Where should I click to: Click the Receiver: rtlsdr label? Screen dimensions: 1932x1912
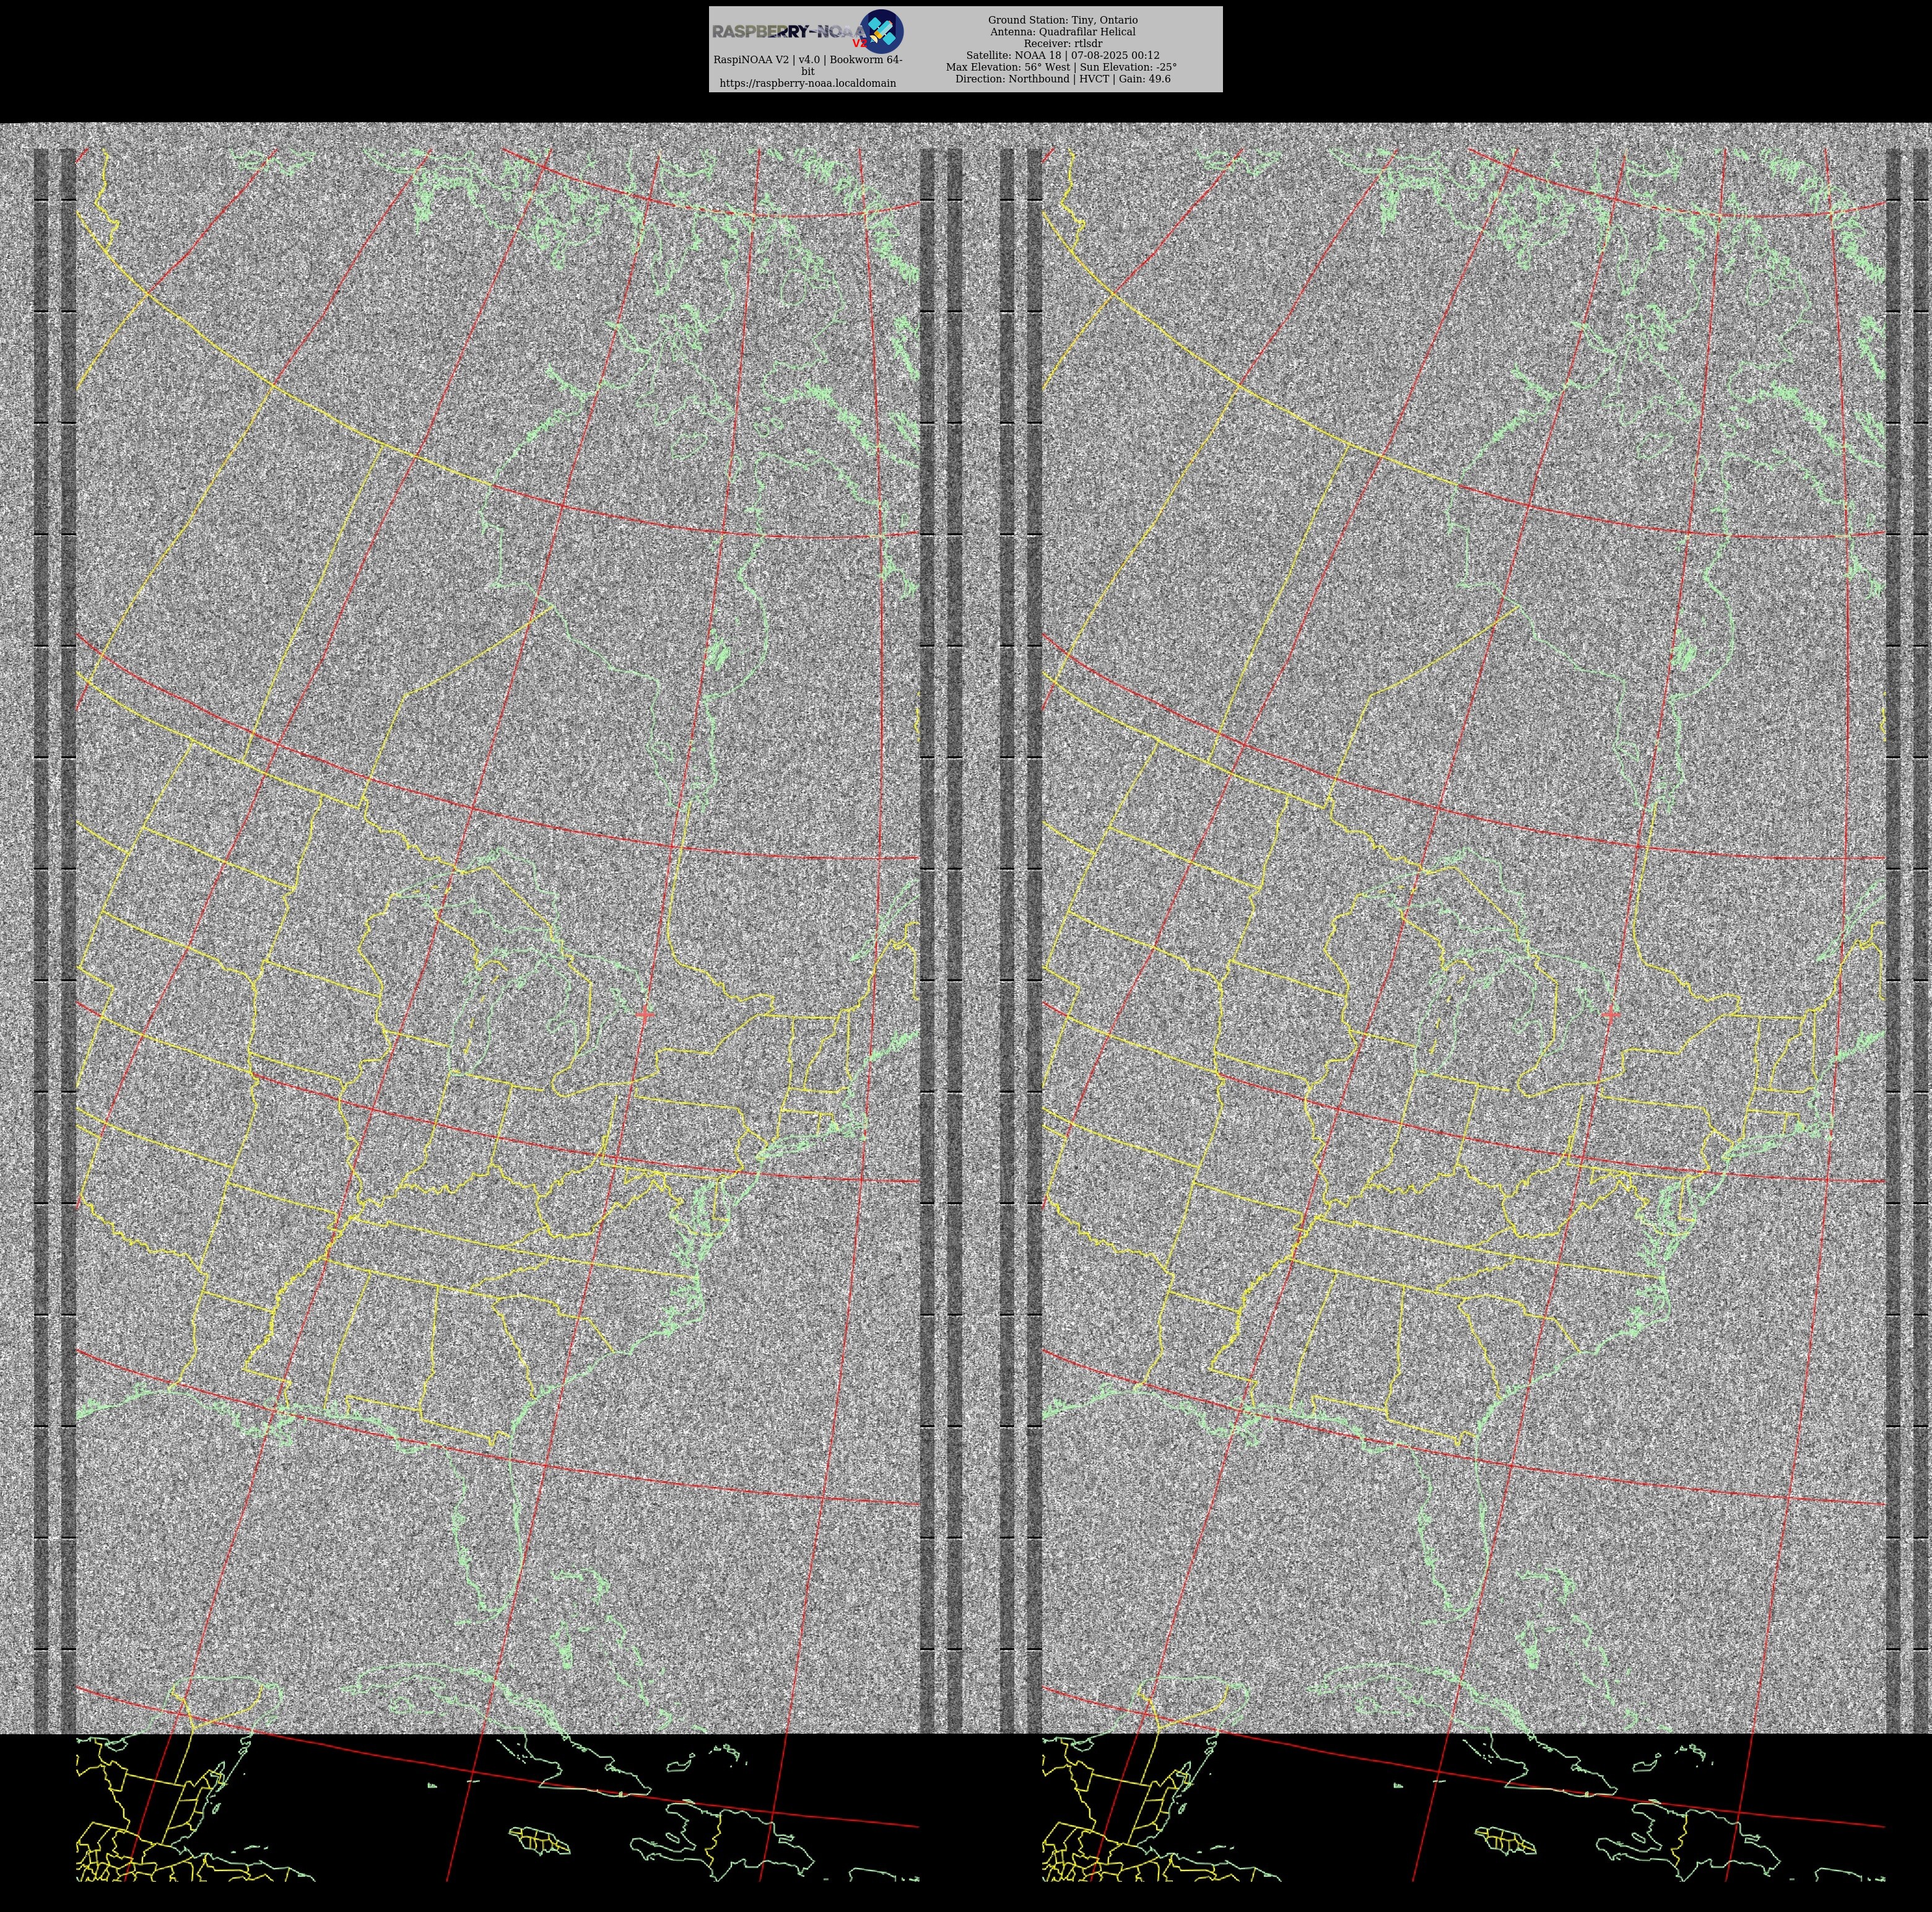(1062, 44)
